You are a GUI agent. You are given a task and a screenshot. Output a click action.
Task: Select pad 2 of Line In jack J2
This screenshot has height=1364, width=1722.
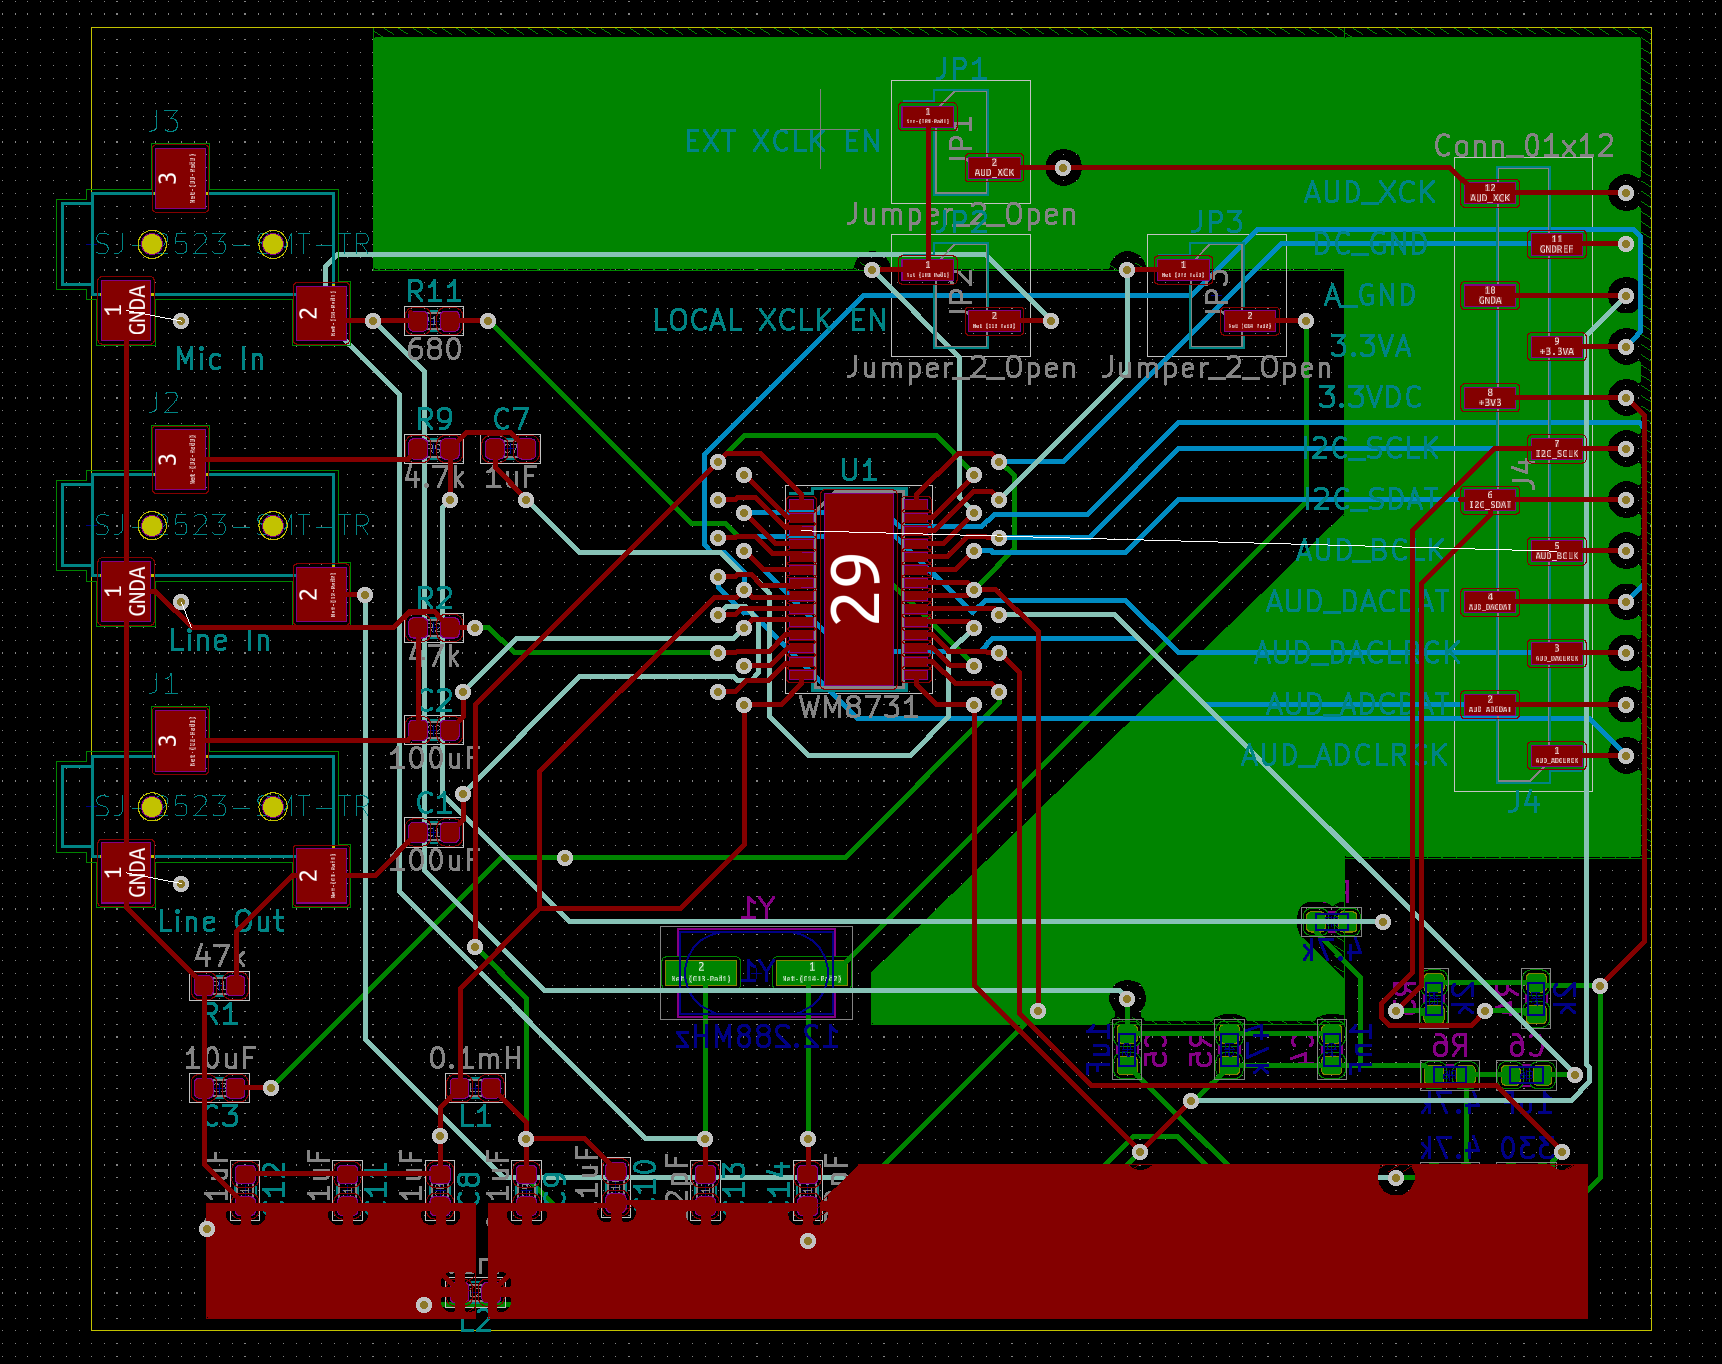321,594
